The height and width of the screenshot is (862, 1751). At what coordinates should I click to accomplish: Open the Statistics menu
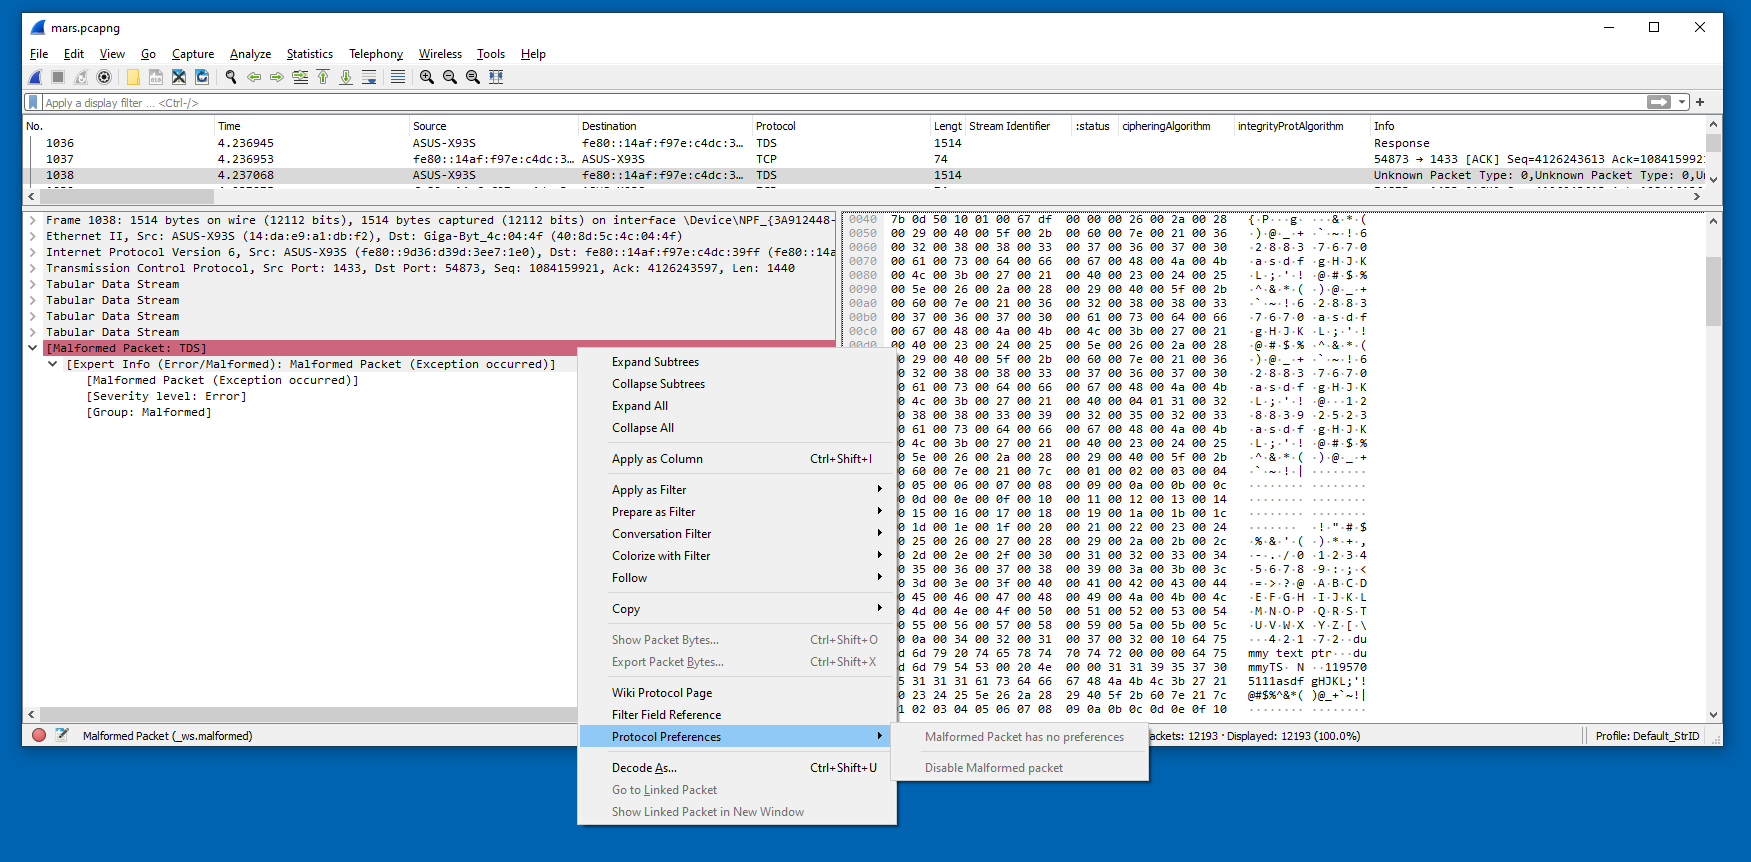tap(310, 54)
